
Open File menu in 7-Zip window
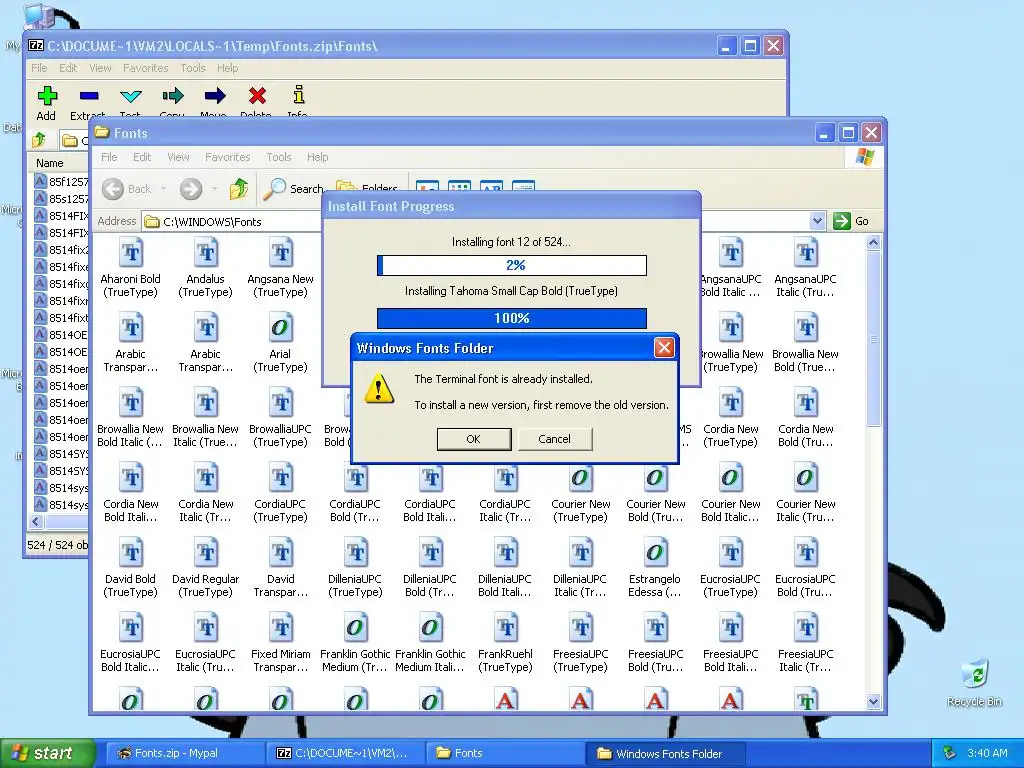(39, 68)
